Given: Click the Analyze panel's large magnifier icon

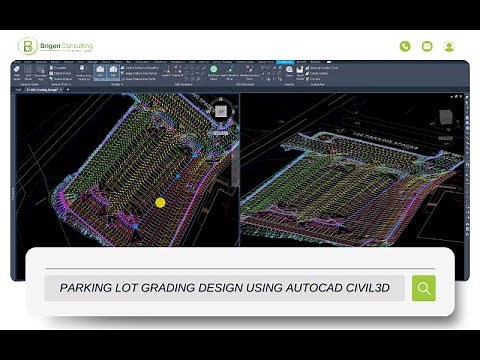Looking at the screenshot, I should click(x=289, y=71).
